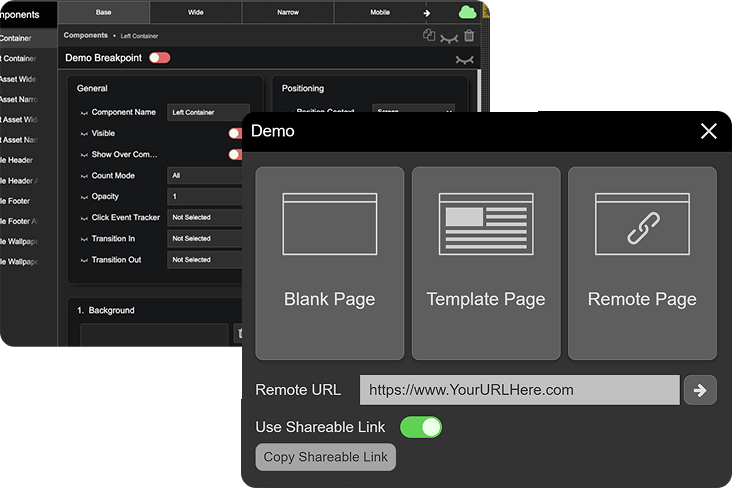The image size is (732, 488).
Task: Click the eye icon beside Show Over Com...
Action: tap(84, 155)
